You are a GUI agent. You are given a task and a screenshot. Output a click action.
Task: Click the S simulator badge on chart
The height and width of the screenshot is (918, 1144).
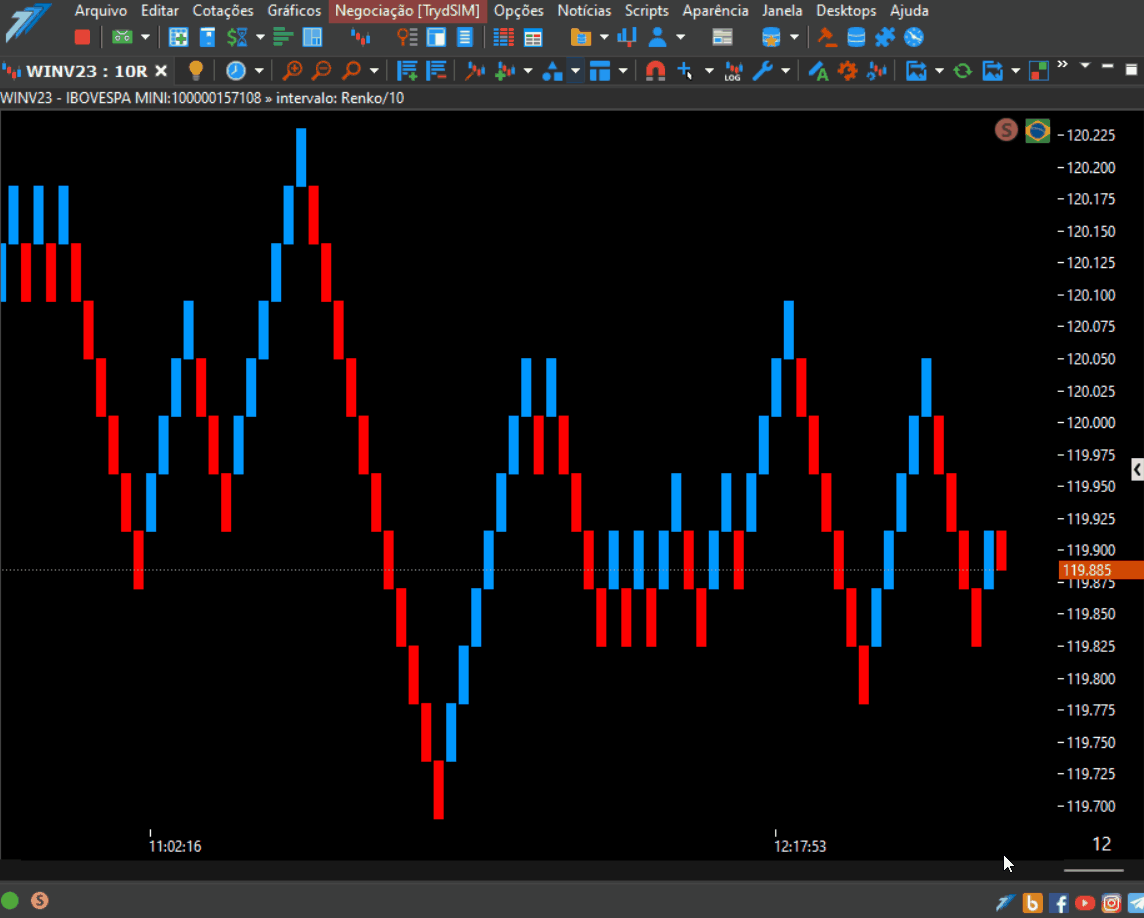tap(1006, 130)
